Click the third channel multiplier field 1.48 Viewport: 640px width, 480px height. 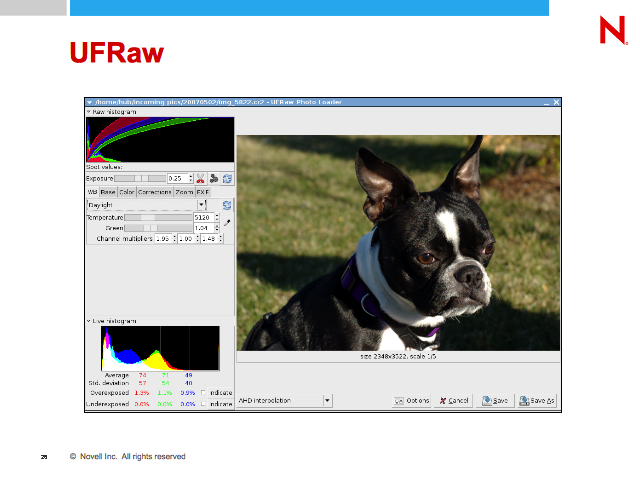(x=209, y=238)
